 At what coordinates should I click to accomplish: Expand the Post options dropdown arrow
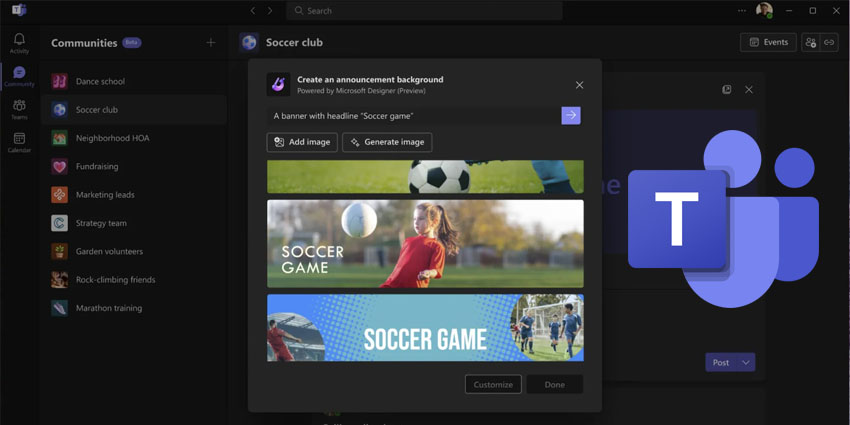click(746, 362)
